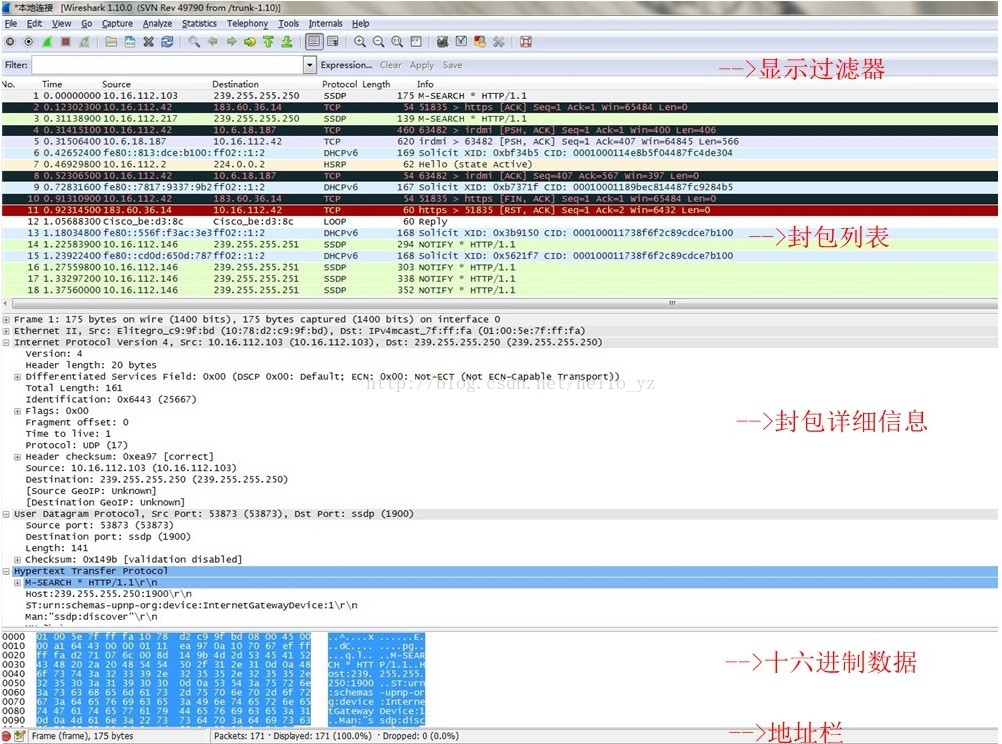This screenshot has height=744, width=1002.
Task: Expand the Differentiated Services Field node
Action: tap(18, 377)
